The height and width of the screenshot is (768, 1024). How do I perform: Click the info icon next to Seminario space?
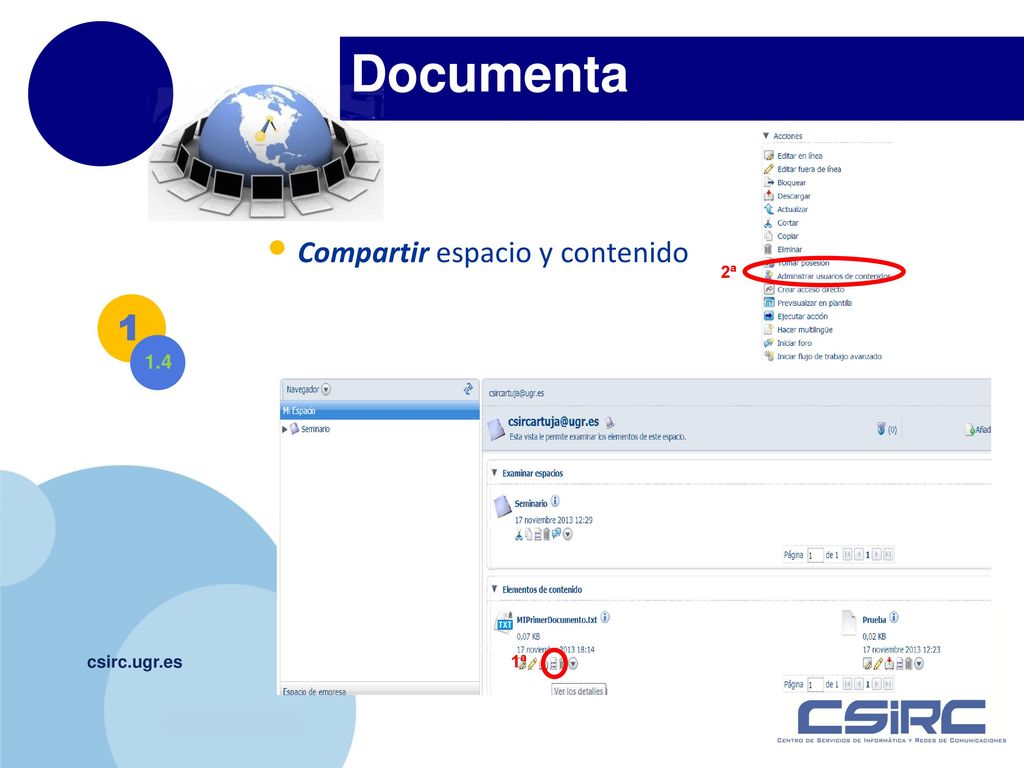[x=555, y=502]
